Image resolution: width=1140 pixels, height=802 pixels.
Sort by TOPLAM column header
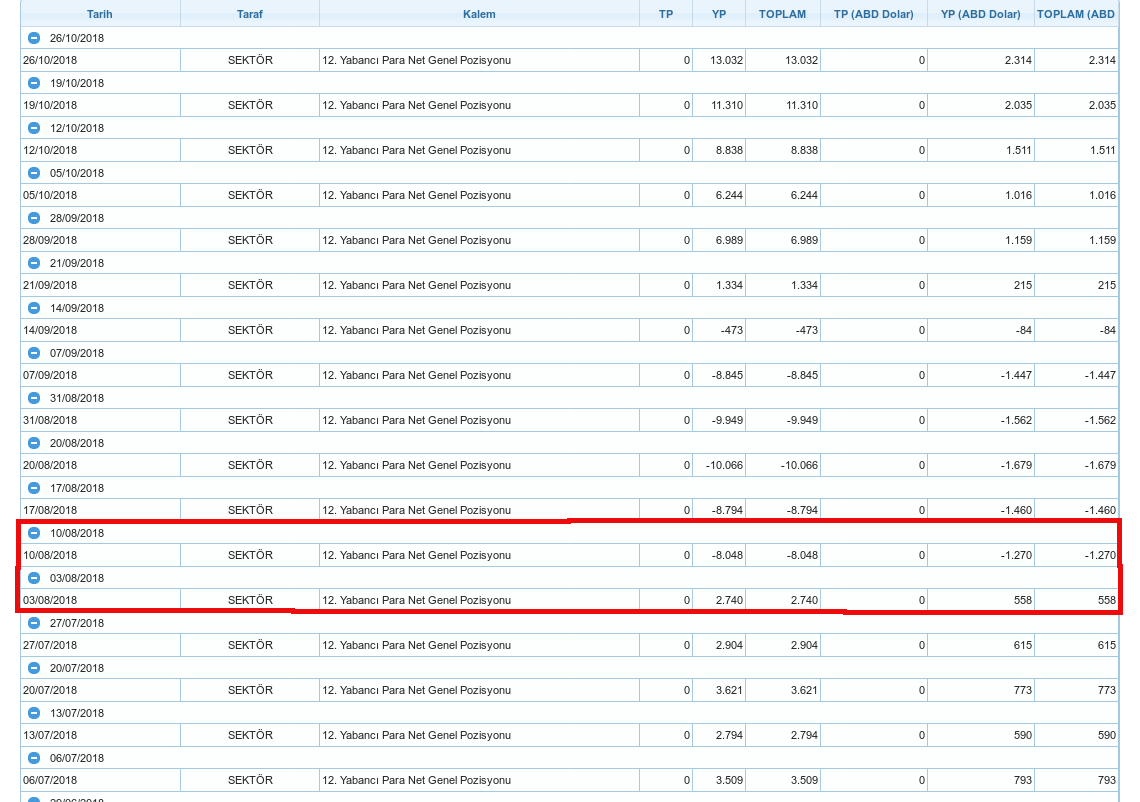782,14
